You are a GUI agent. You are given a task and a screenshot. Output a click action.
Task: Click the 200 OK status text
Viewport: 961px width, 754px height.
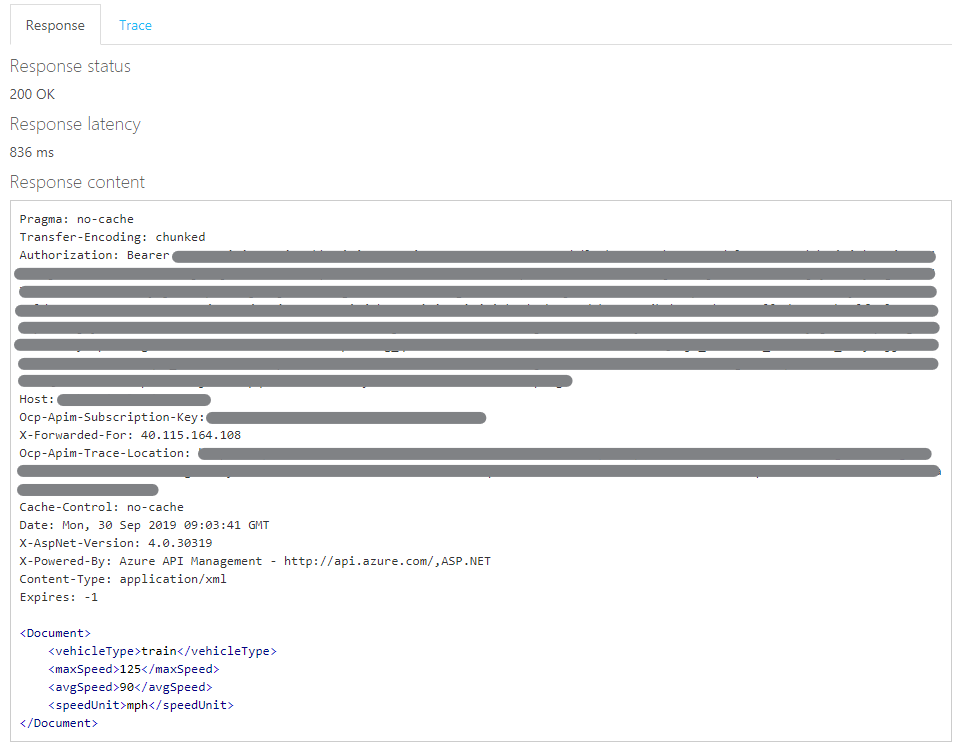[x=32, y=94]
